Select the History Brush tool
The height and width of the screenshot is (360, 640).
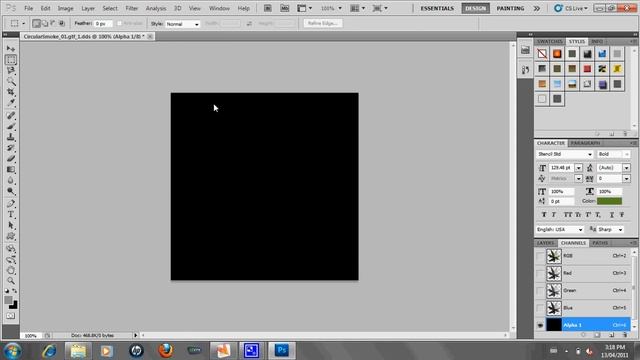[x=11, y=148]
